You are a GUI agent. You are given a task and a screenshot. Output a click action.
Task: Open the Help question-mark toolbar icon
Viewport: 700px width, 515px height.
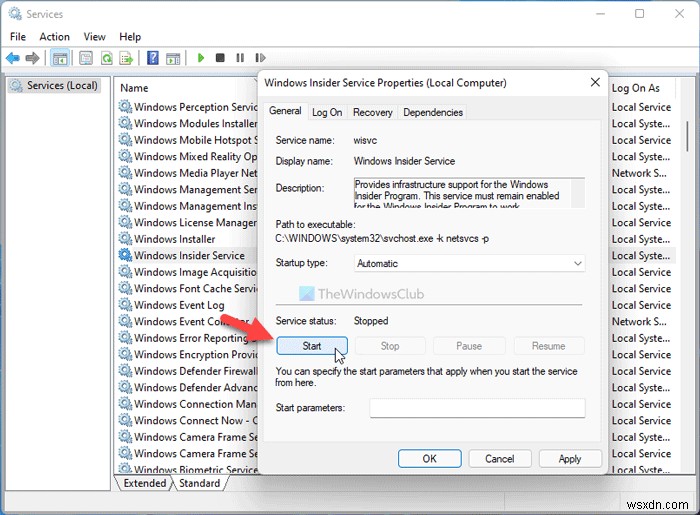pos(153,58)
